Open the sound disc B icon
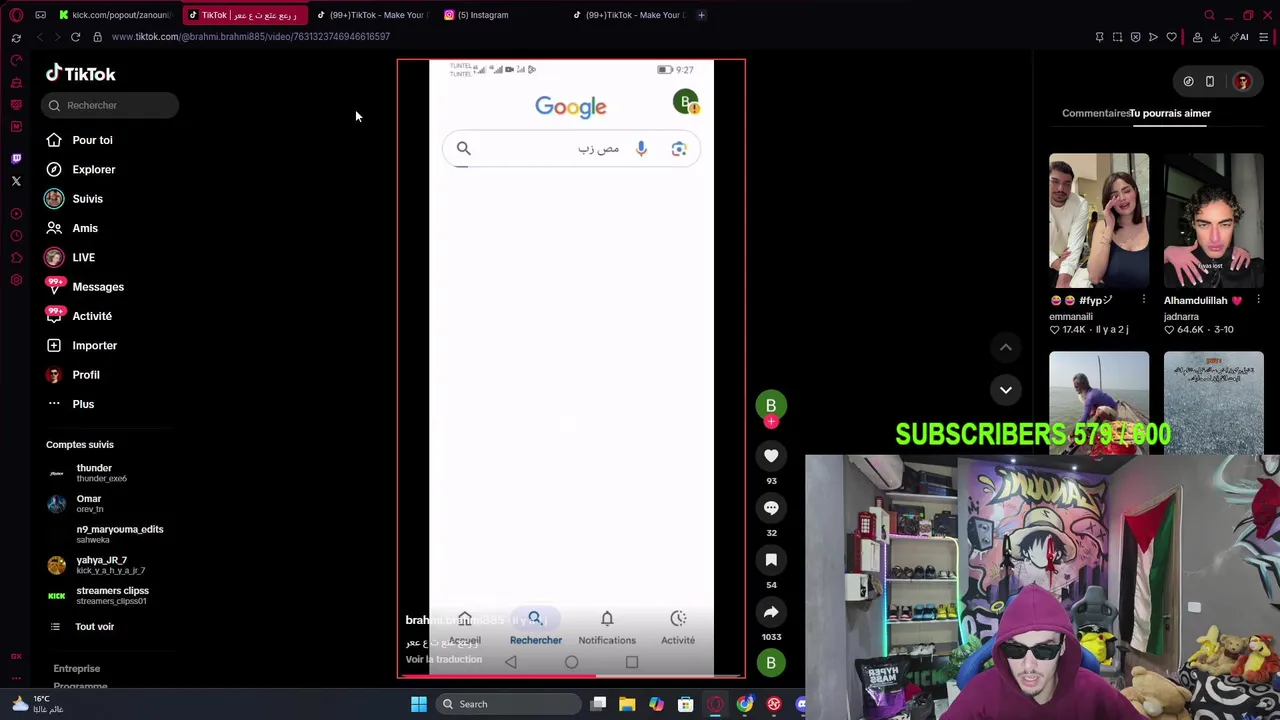 [x=771, y=663]
